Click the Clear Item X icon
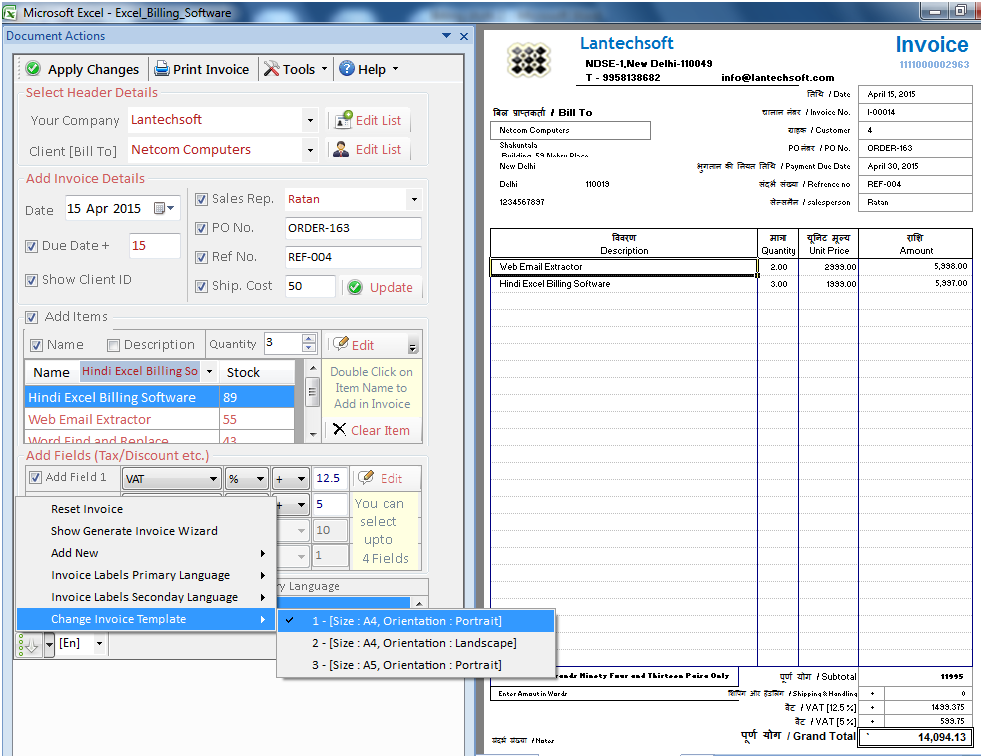Screen dimensions: 981x756 339,429
